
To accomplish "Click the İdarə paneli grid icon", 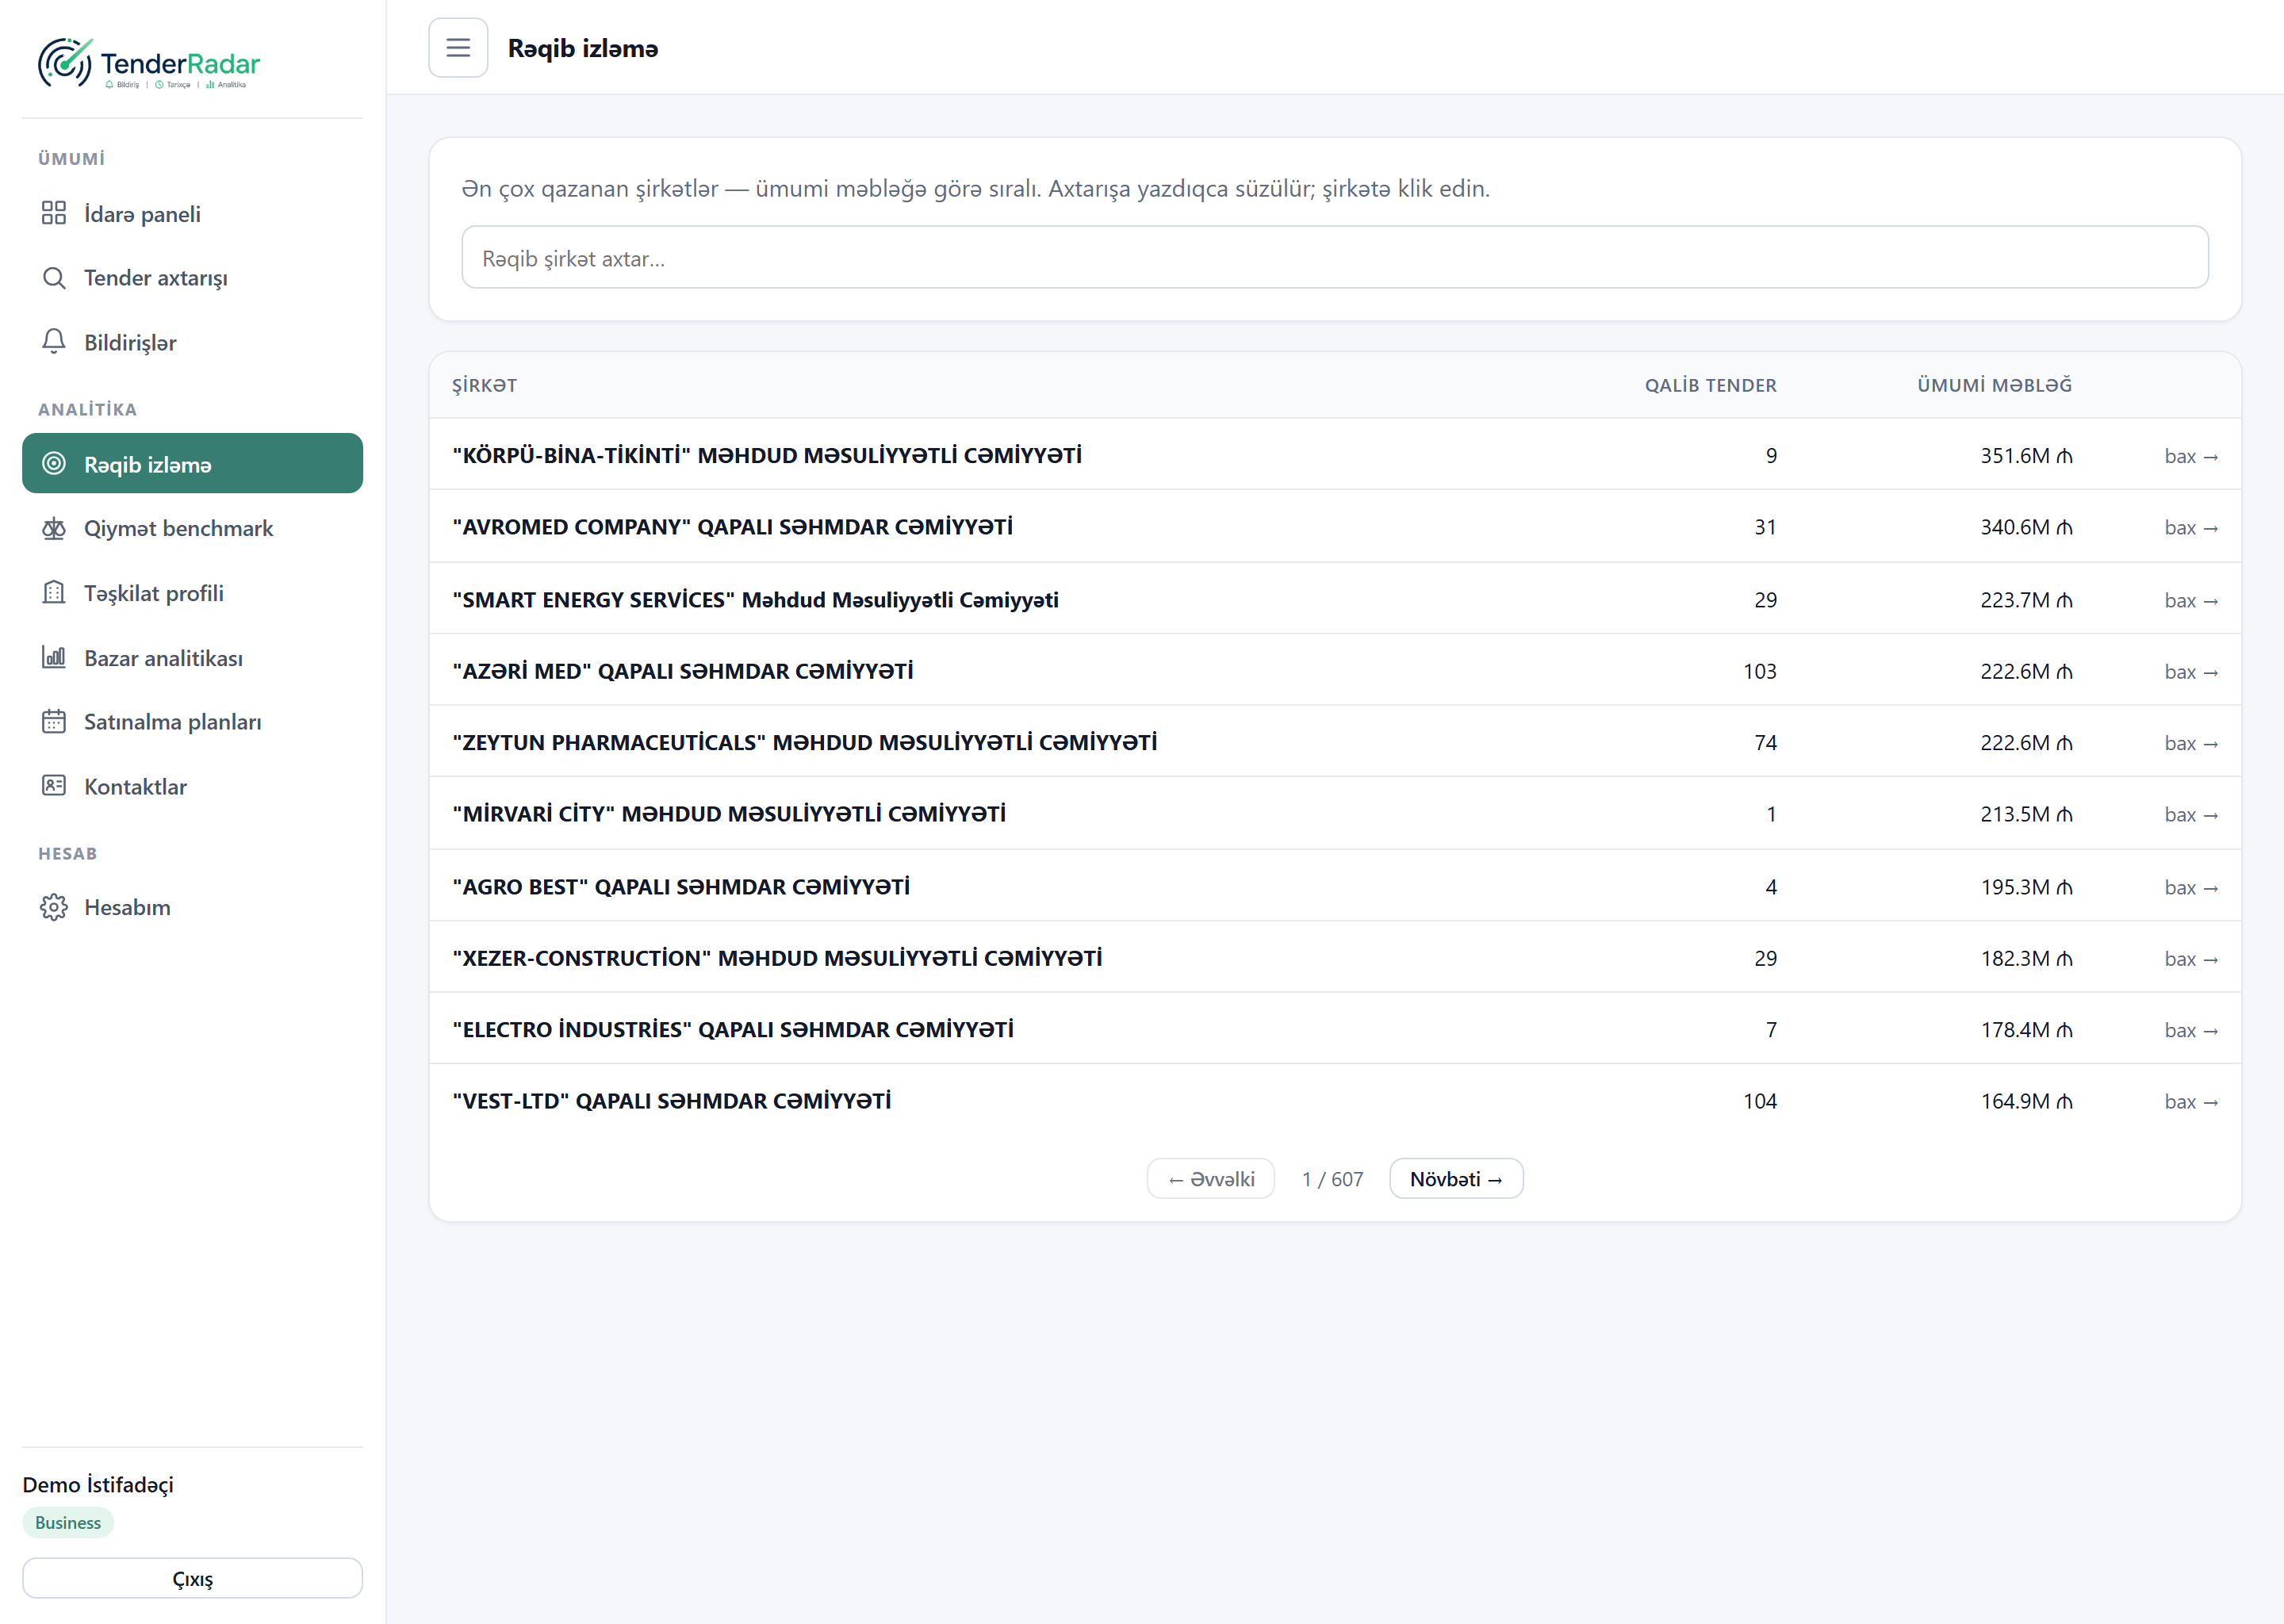I will pyautogui.click(x=54, y=213).
